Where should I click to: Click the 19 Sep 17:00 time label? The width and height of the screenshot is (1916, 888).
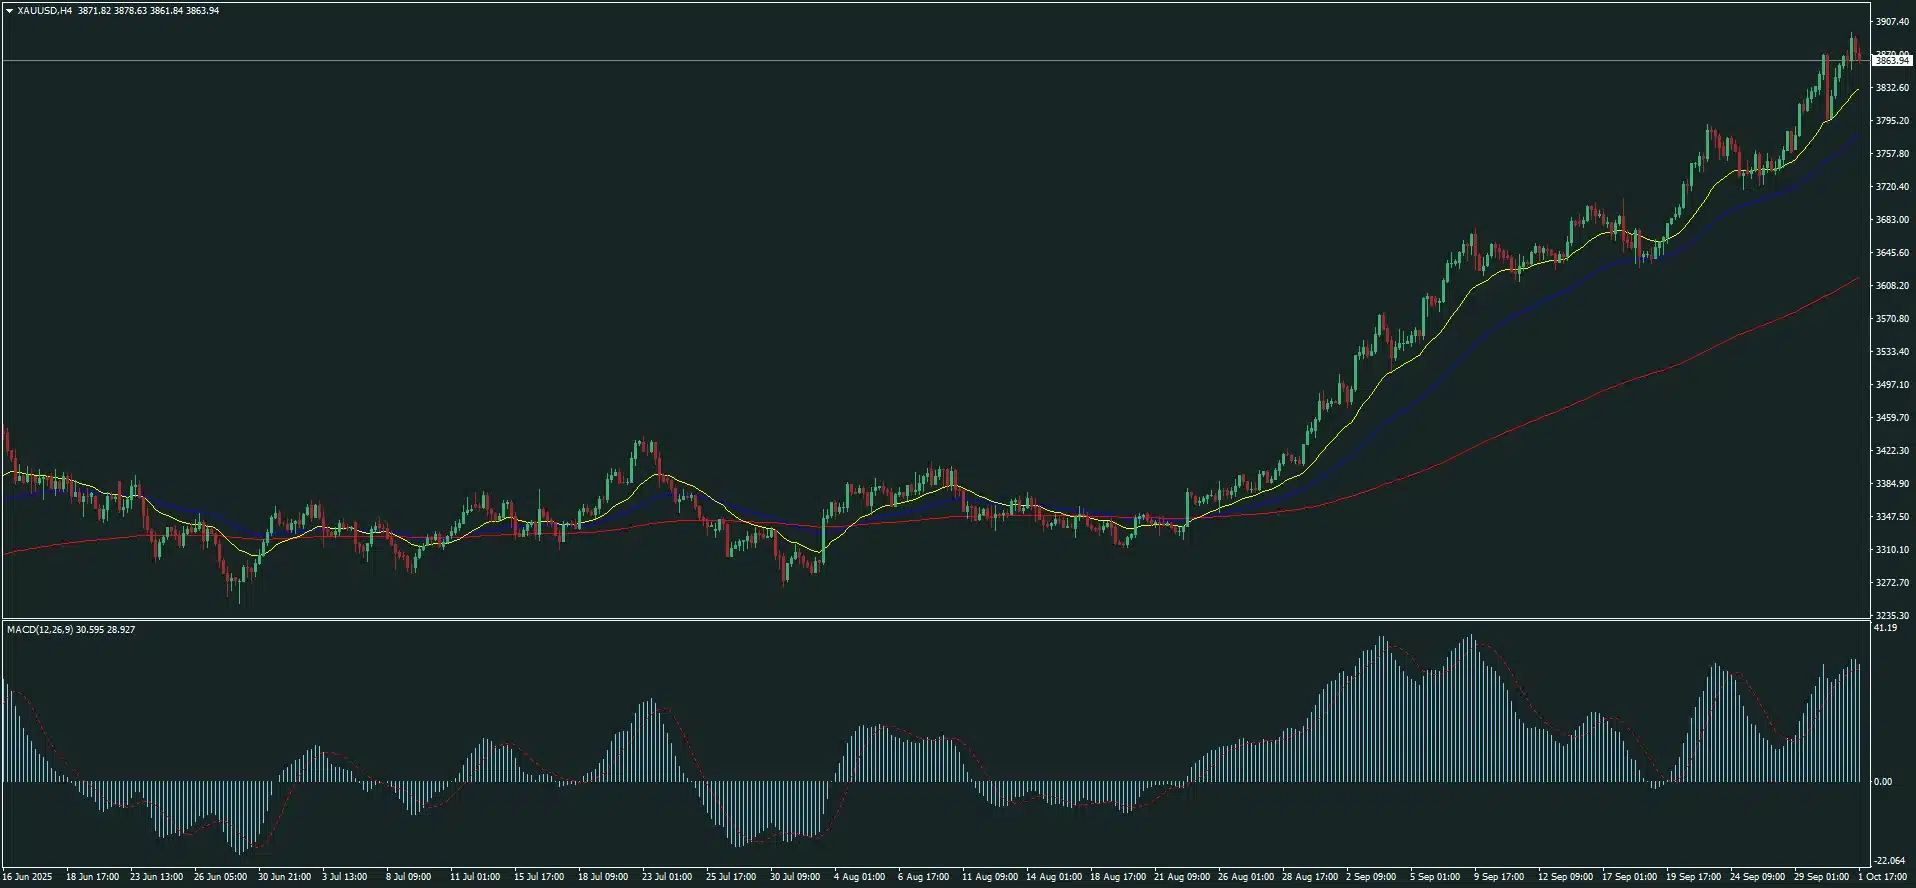tap(1693, 877)
